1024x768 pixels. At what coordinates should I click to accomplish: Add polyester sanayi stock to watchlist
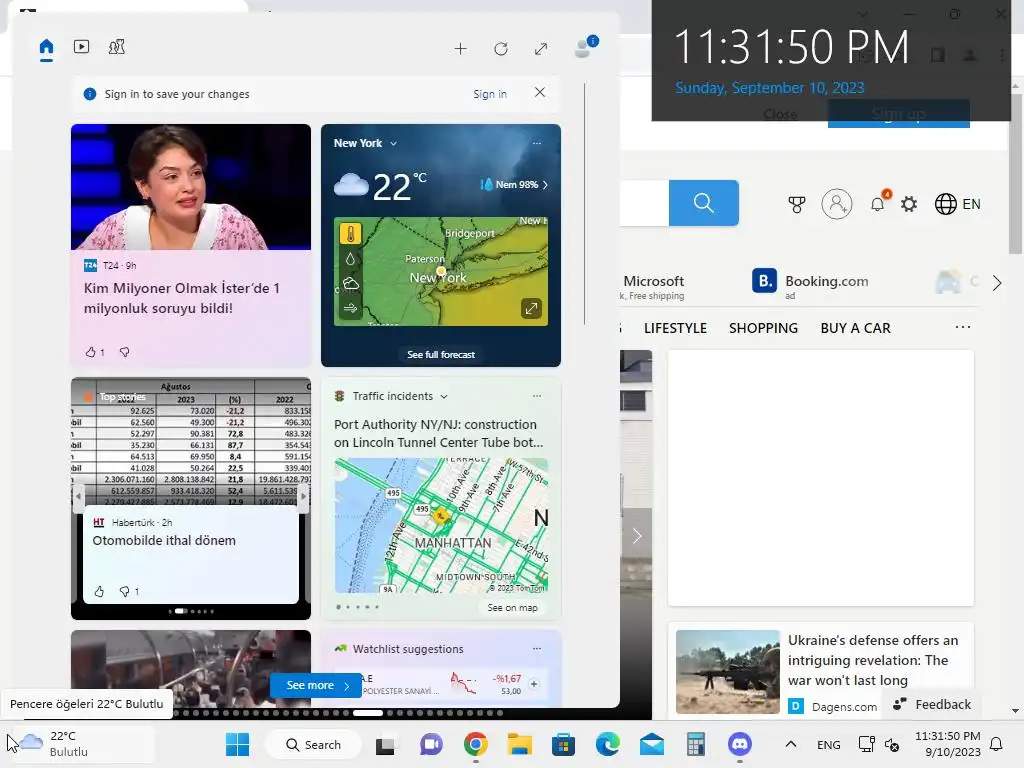[534, 684]
